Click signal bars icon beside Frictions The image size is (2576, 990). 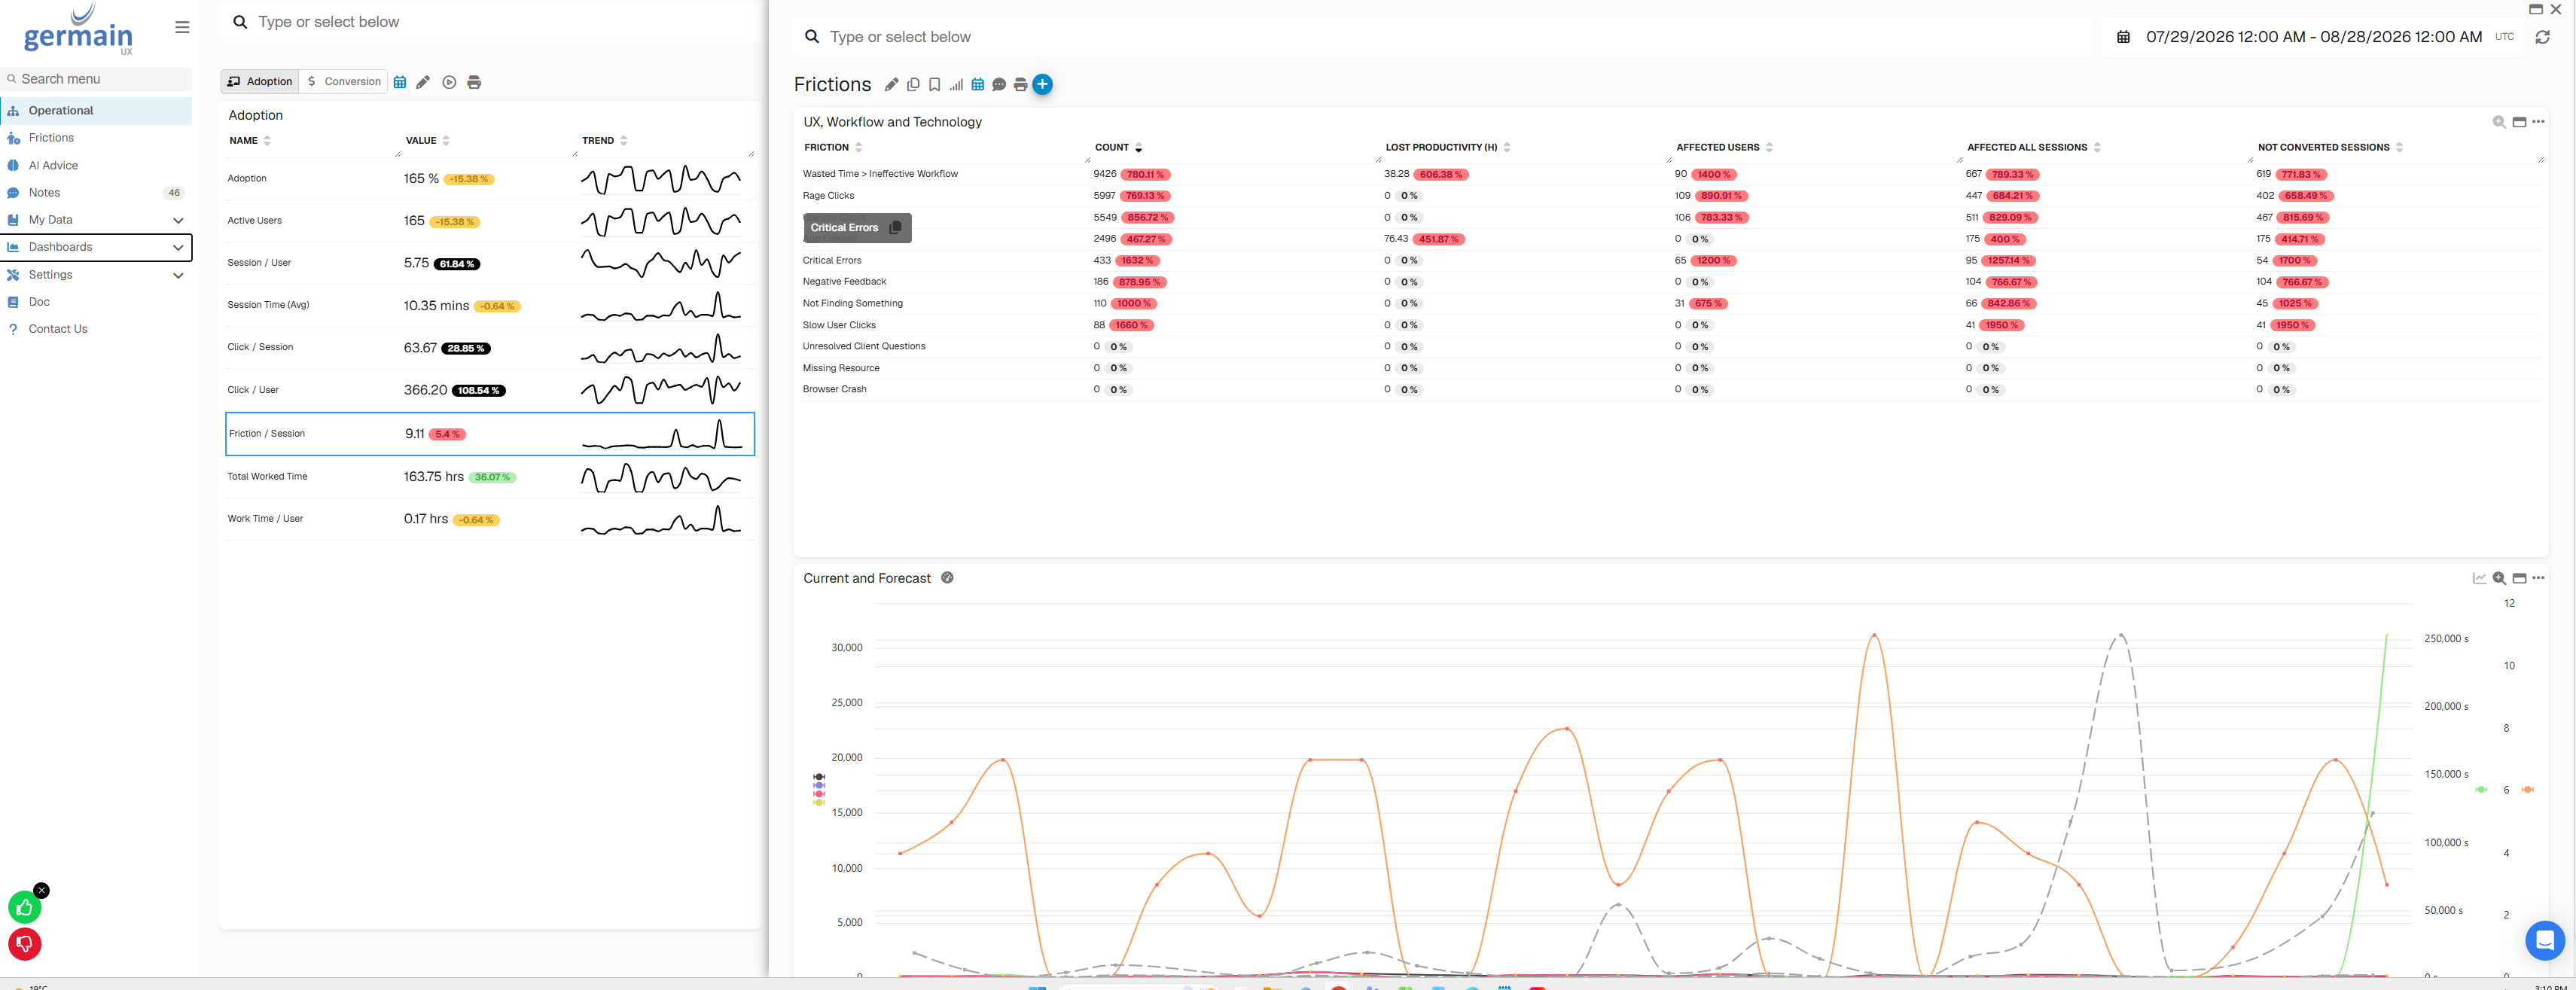pyautogui.click(x=956, y=85)
